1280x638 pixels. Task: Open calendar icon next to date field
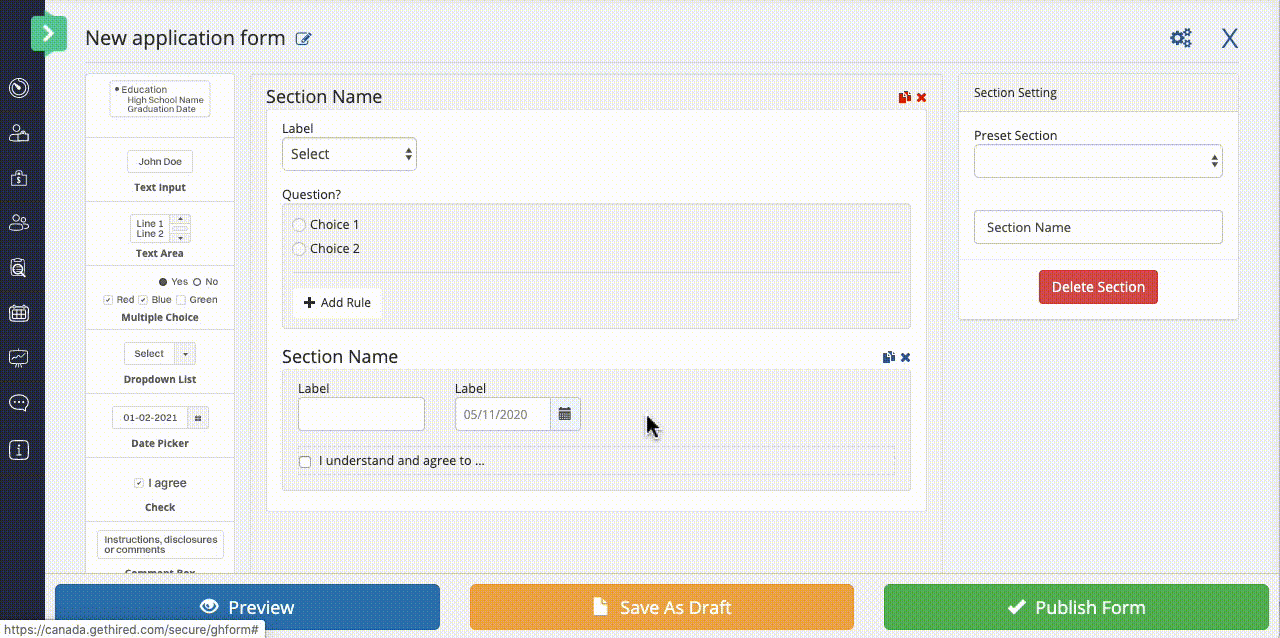(x=565, y=414)
